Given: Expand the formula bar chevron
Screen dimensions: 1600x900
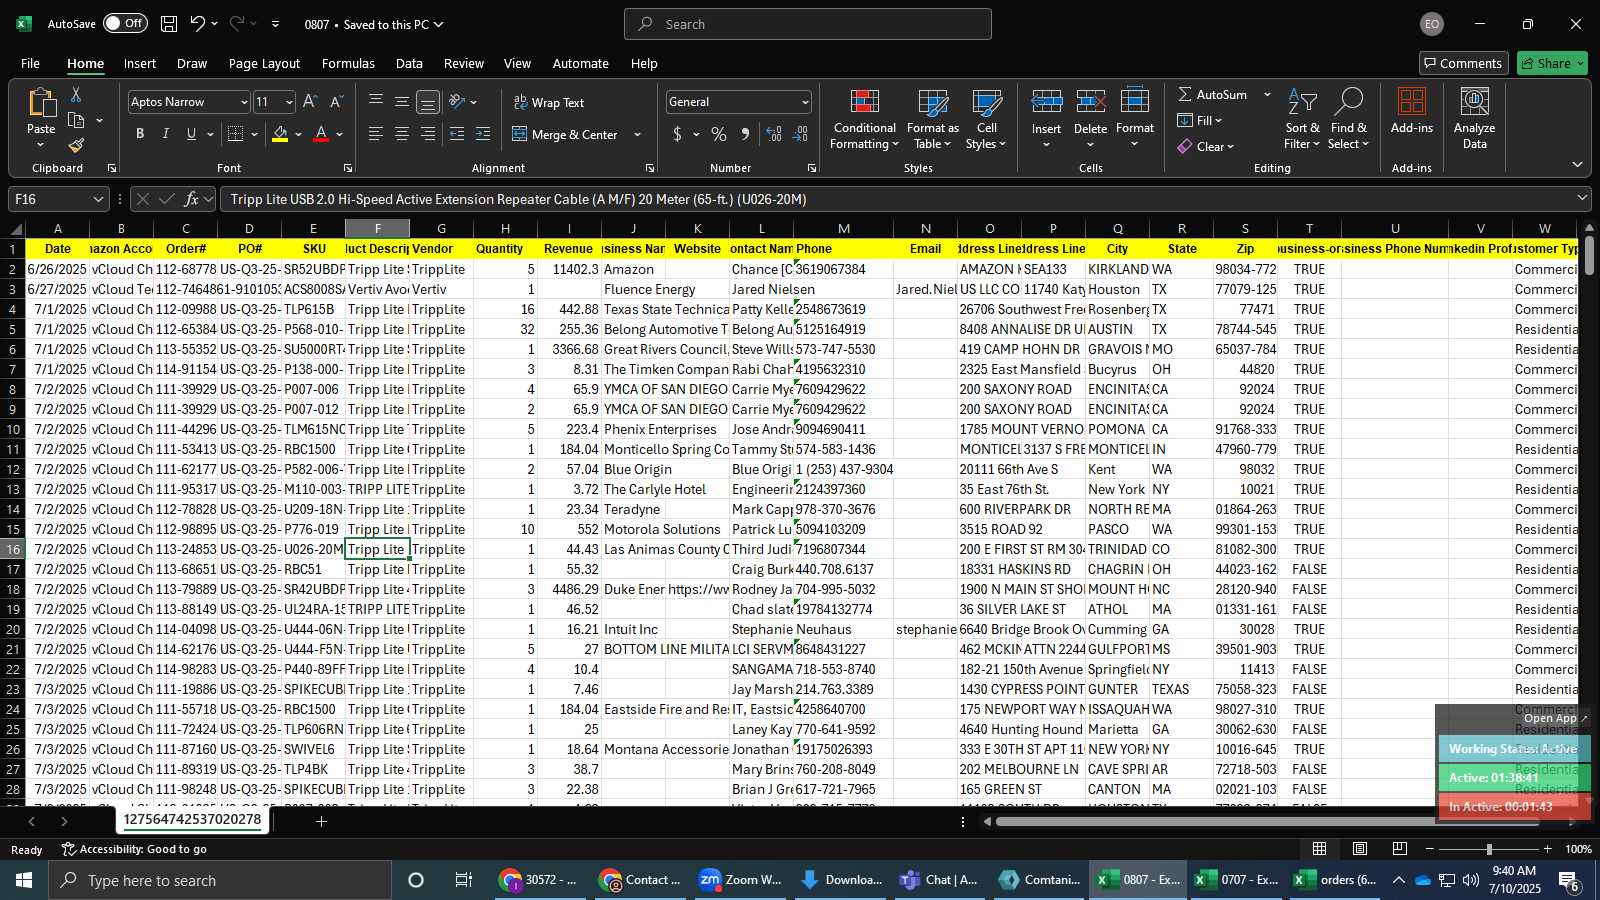Looking at the screenshot, I should [x=1582, y=198].
